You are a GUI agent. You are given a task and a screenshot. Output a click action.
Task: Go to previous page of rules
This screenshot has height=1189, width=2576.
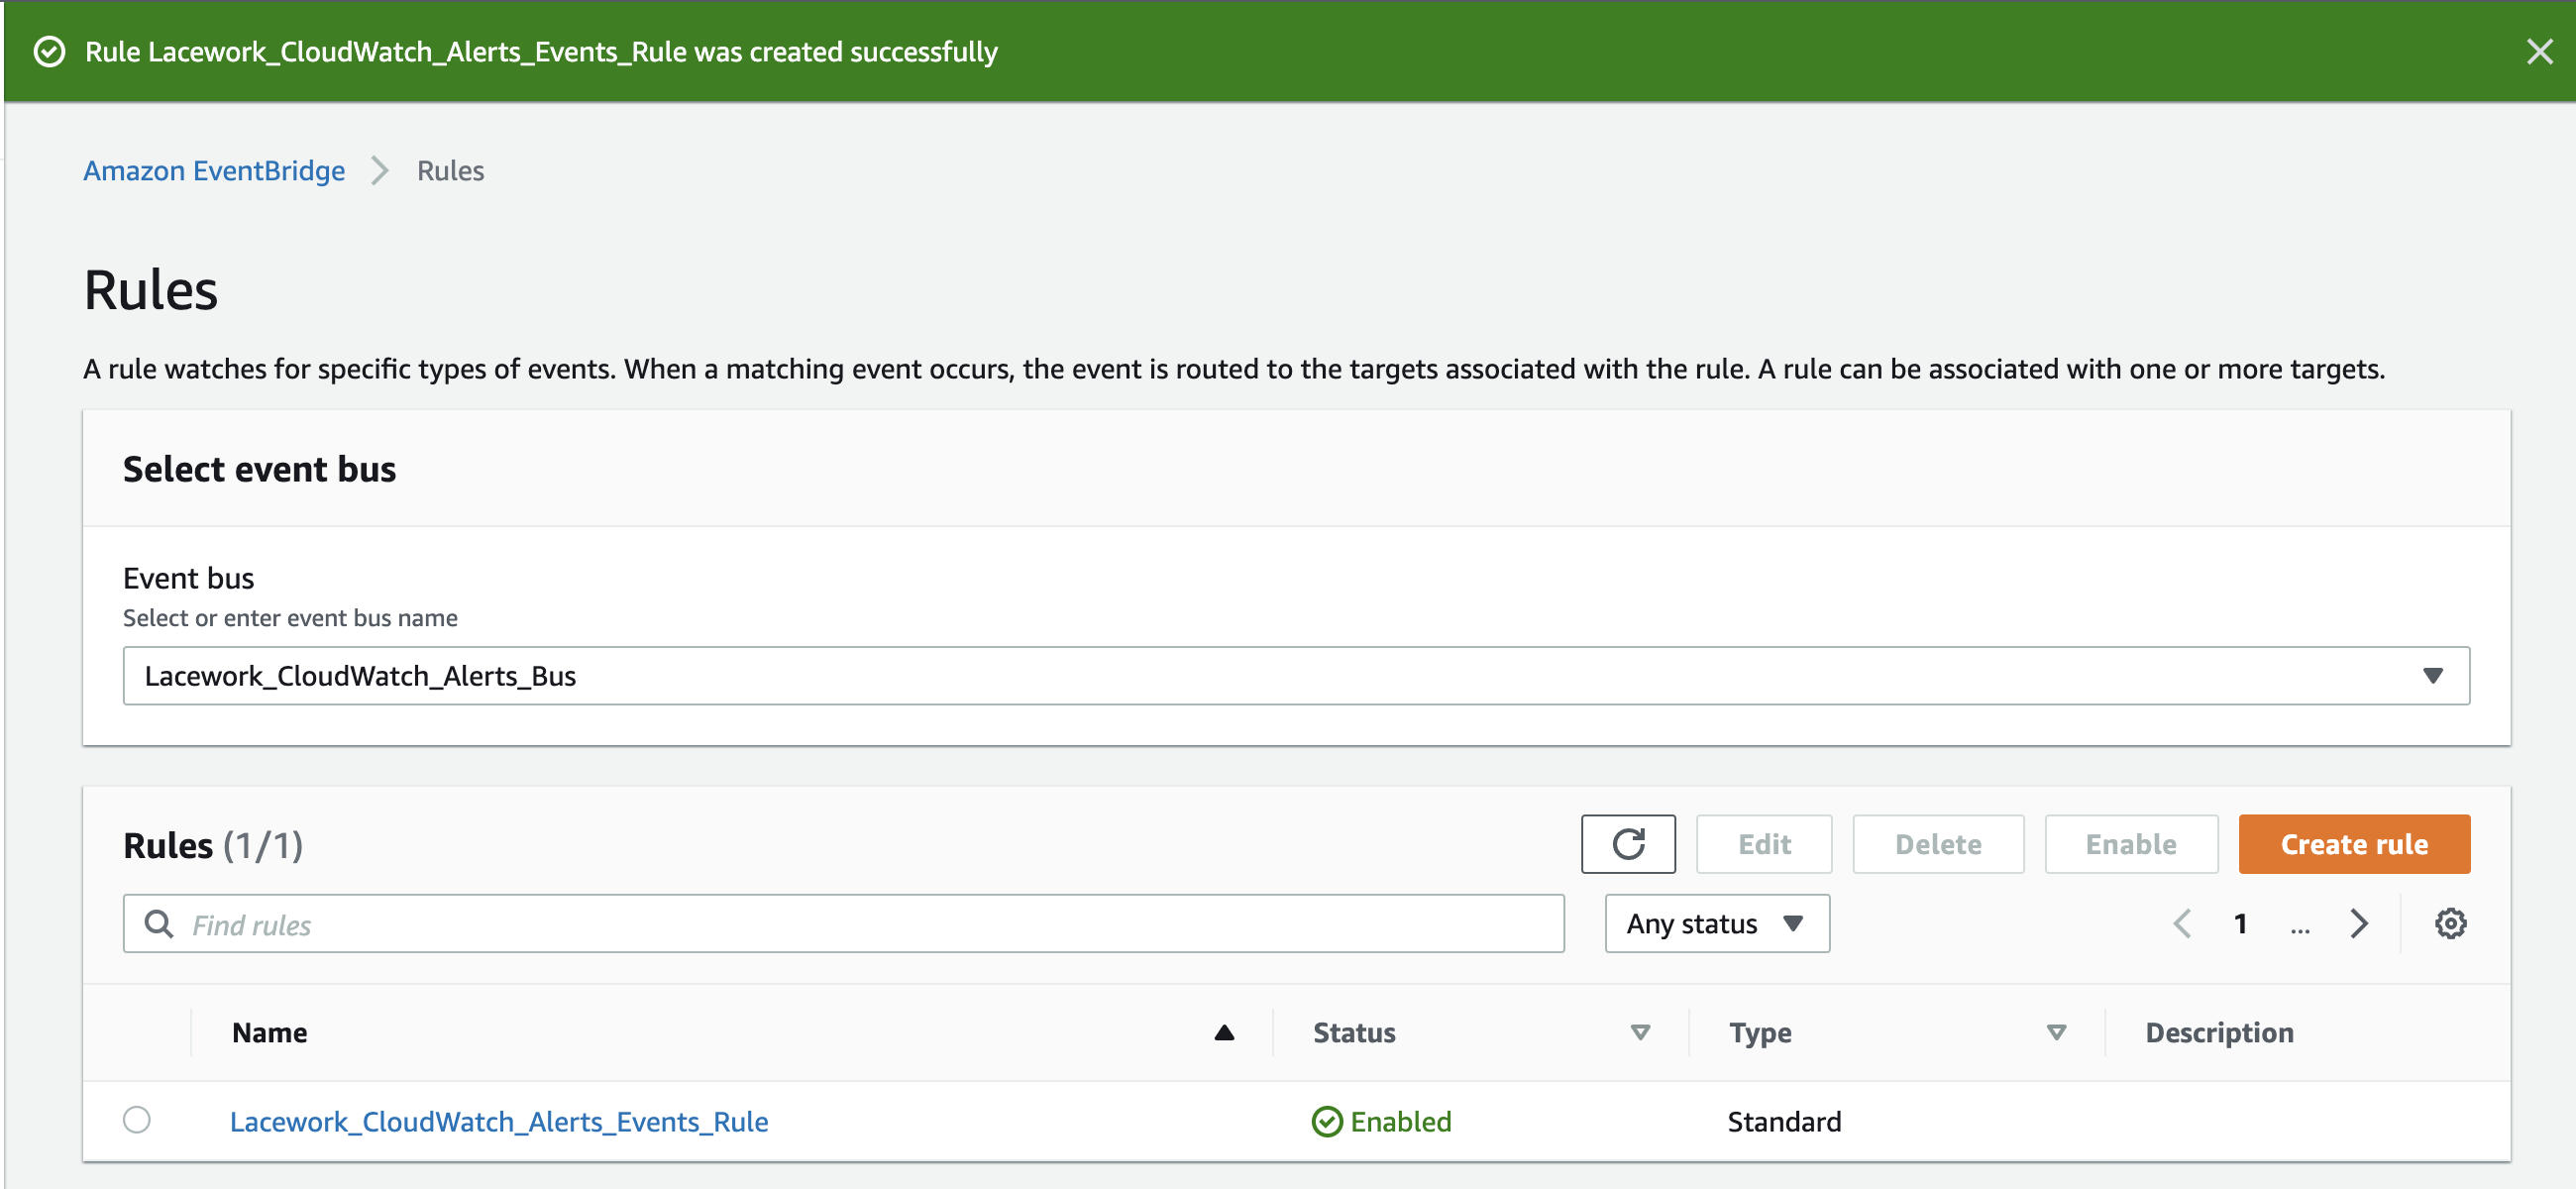pos(2183,924)
